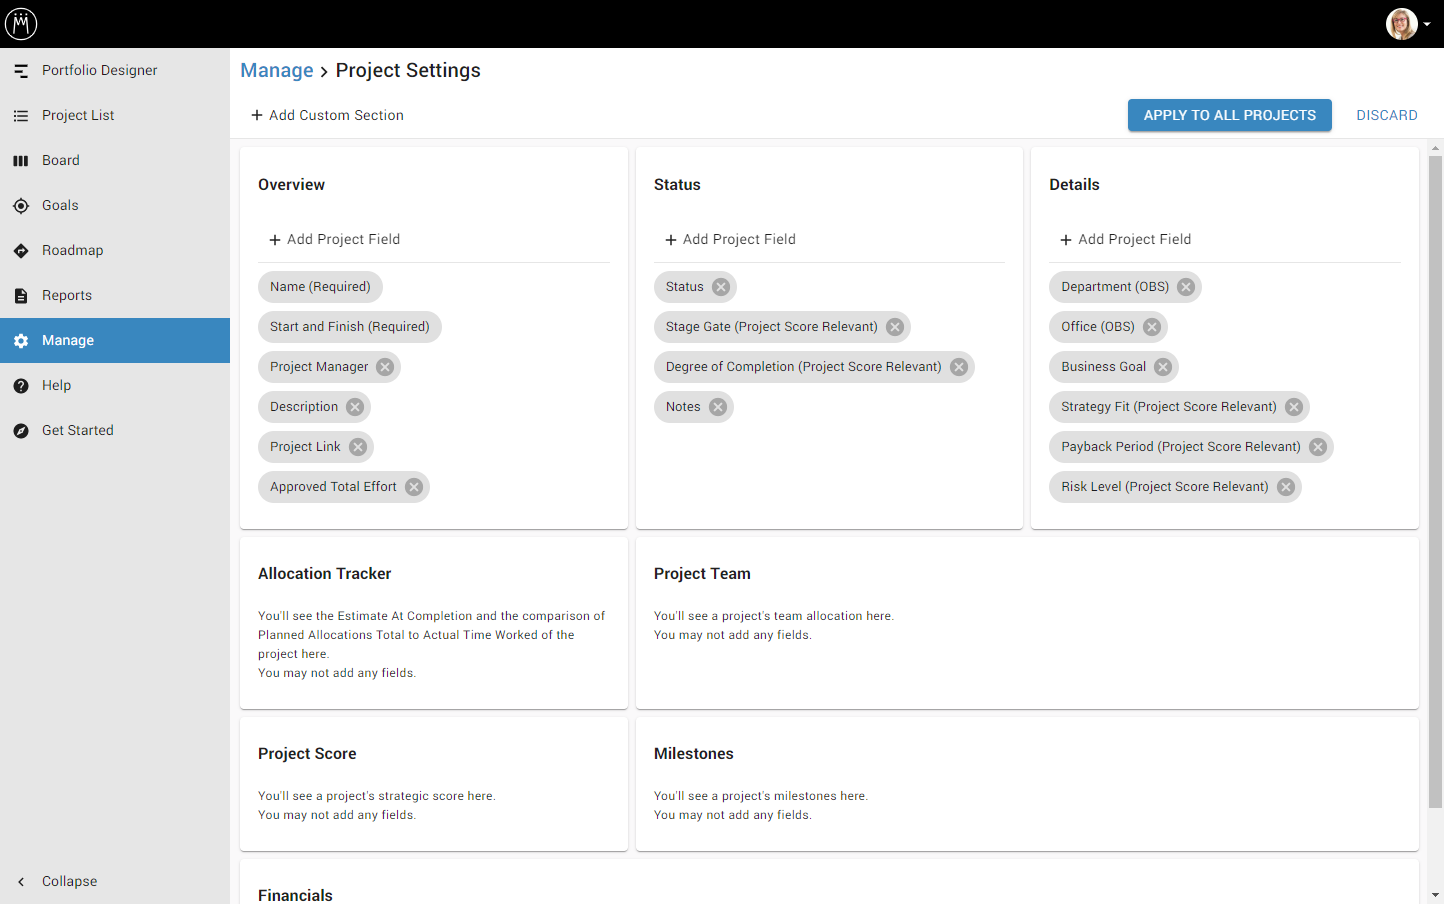1444x904 pixels.
Task: Click the vertical scrollbar thumb
Action: (1436, 482)
